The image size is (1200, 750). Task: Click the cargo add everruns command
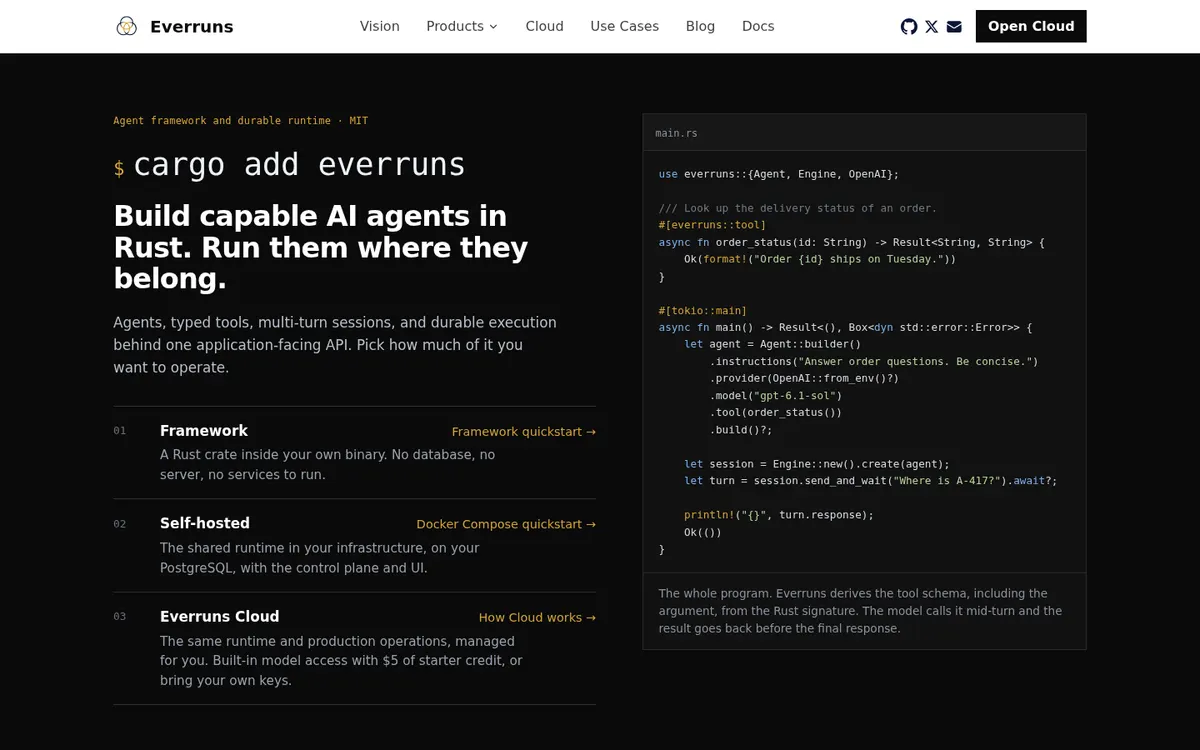coord(300,164)
